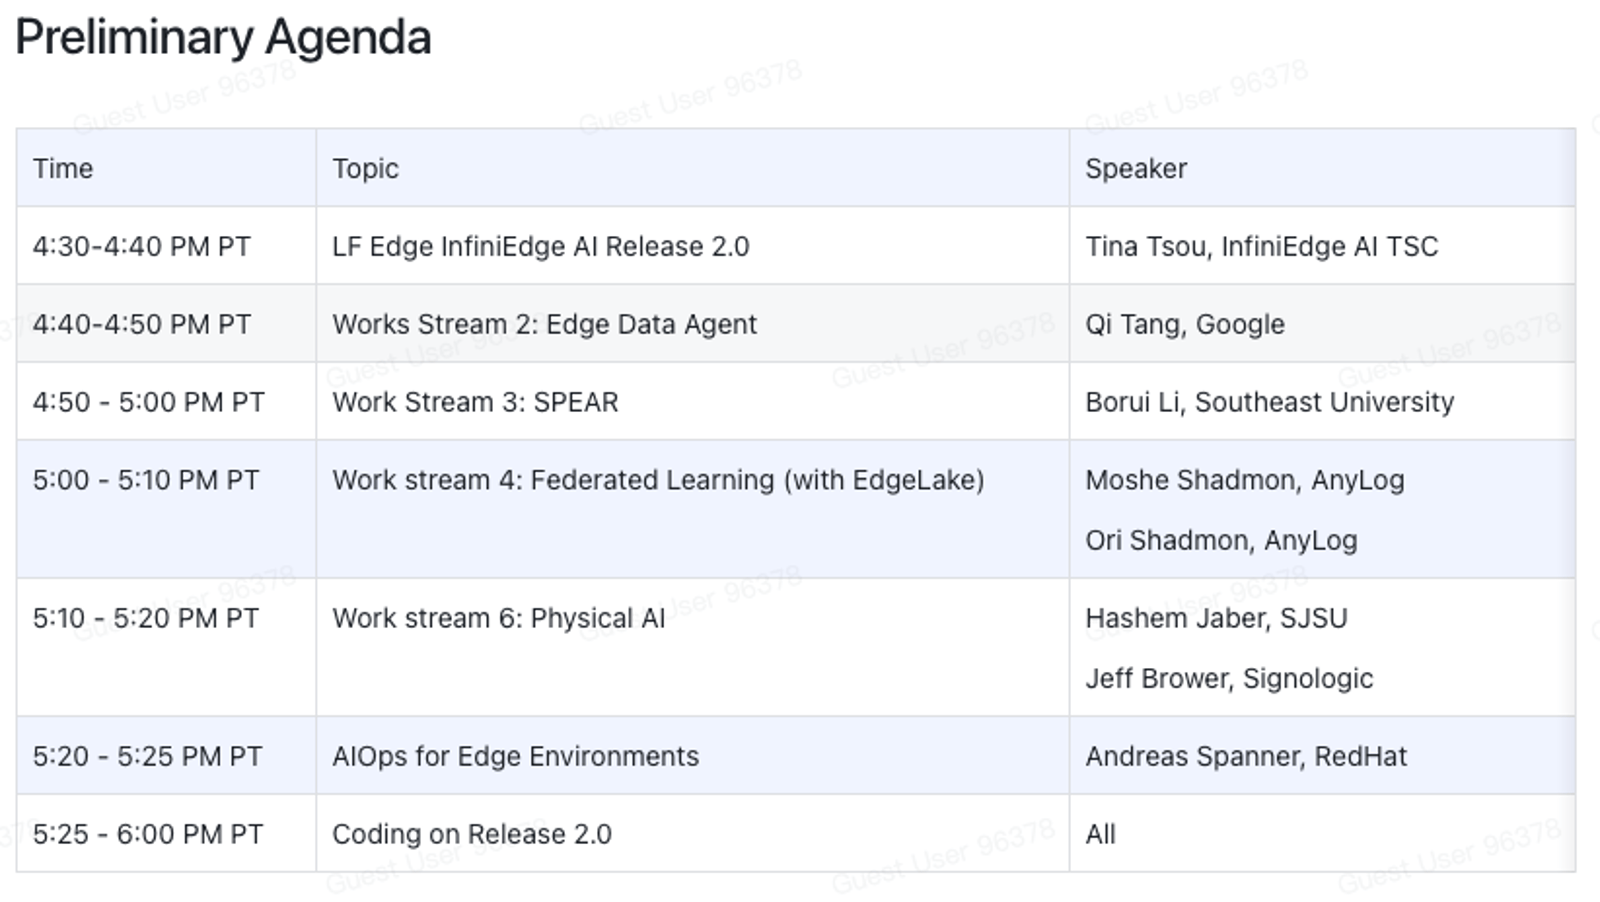Click Ori Shadmon, AnyLog speaker name

pyautogui.click(x=1221, y=541)
